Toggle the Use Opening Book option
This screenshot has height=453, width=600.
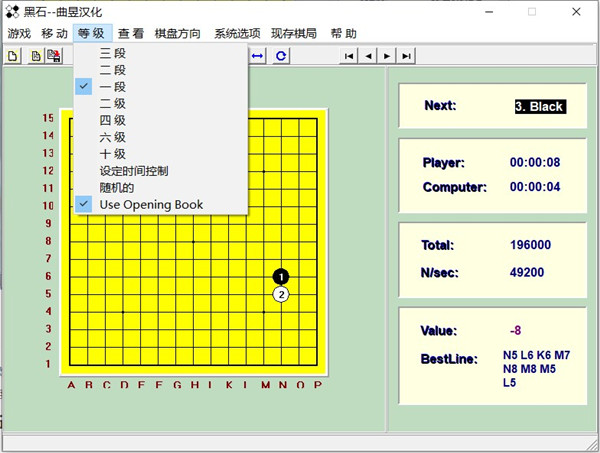pyautogui.click(x=150, y=205)
